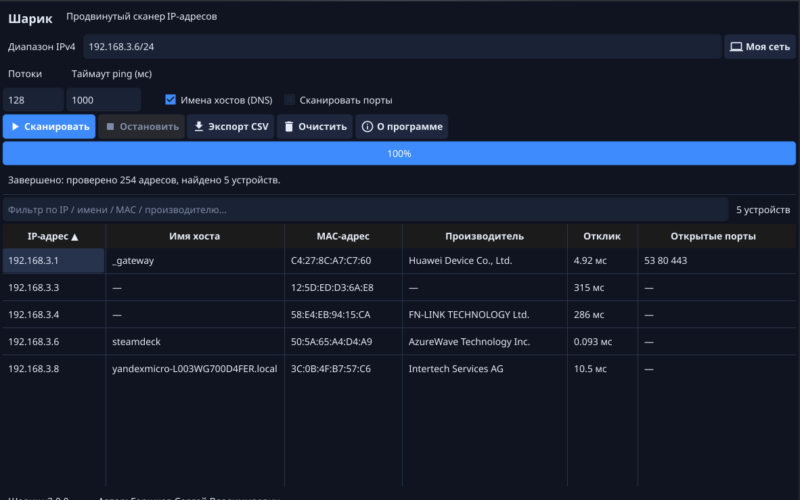Focus the Диапазон IPv4 input field
800x500 pixels.
tap(402, 47)
